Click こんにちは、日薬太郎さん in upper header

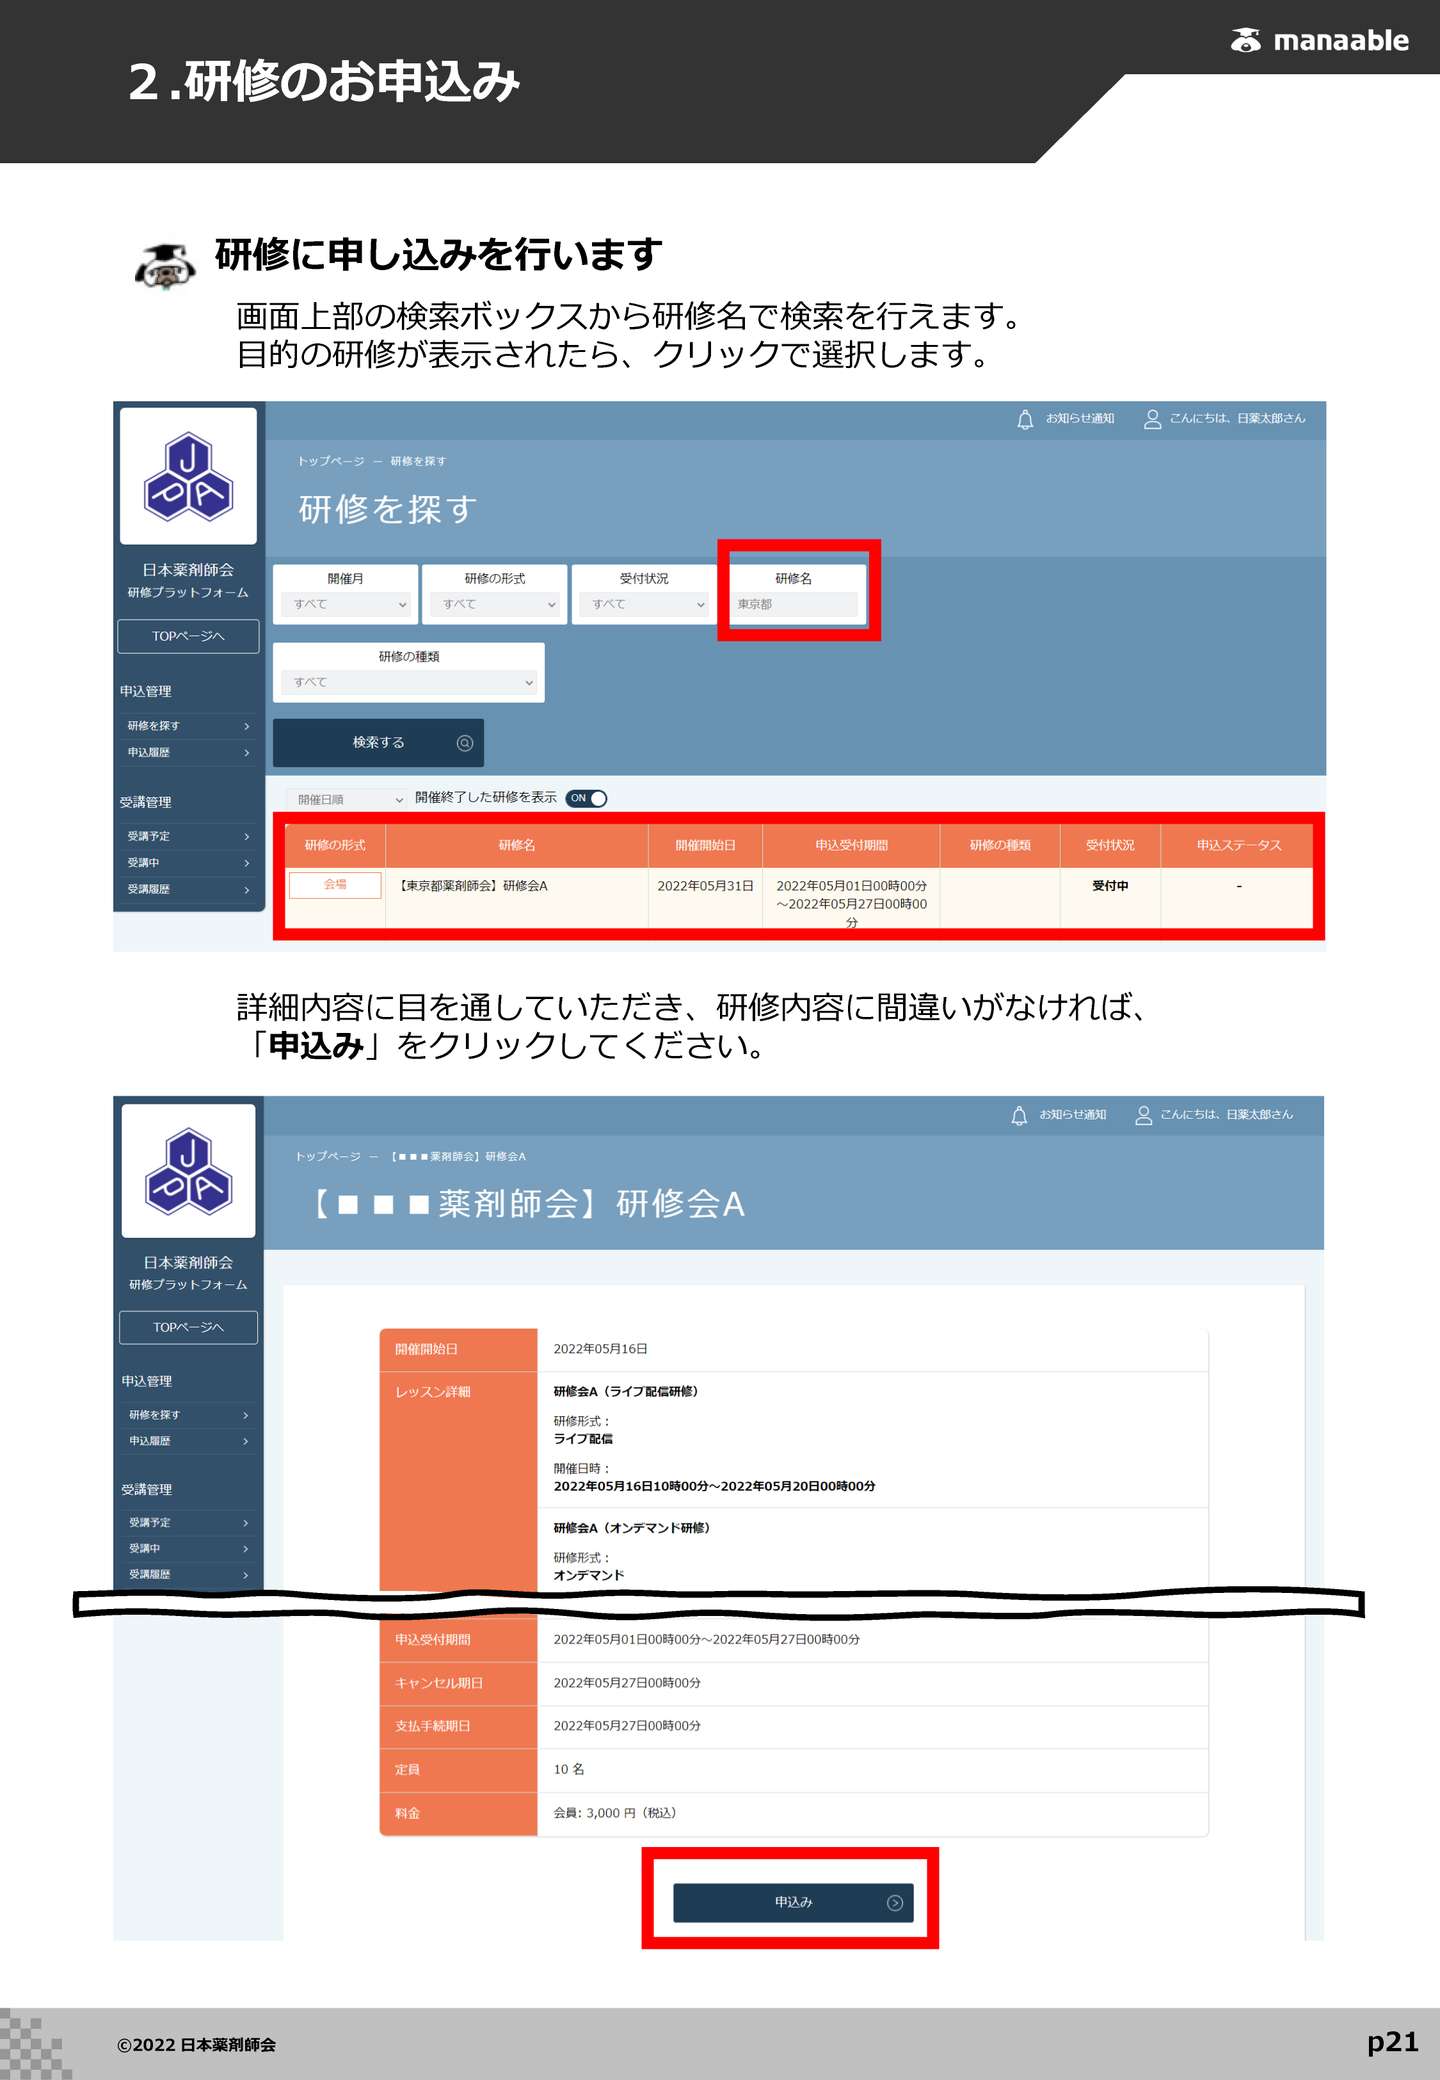[1238, 418]
